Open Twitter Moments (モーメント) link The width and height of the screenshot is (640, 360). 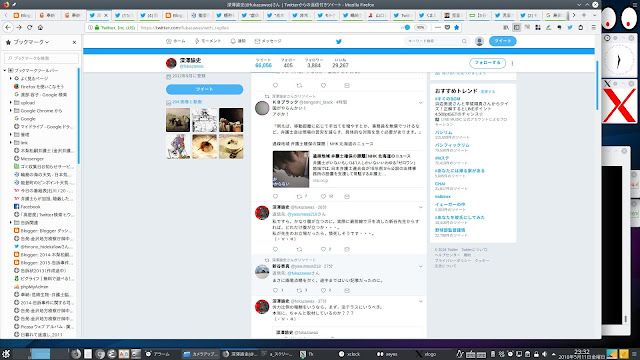point(208,41)
